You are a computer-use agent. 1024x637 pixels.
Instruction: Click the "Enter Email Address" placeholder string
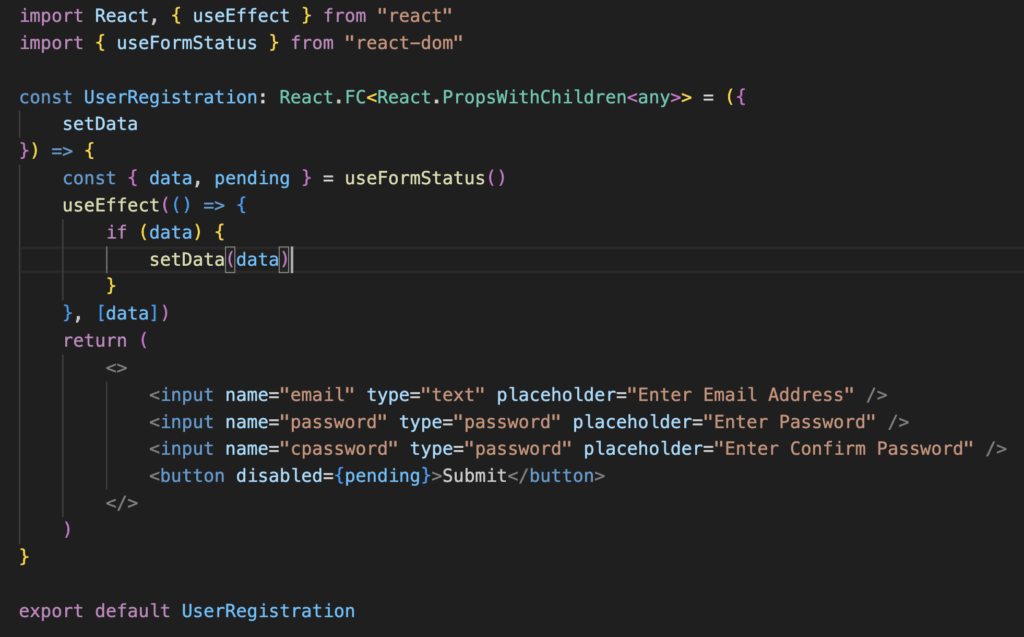pyautogui.click(x=740, y=394)
